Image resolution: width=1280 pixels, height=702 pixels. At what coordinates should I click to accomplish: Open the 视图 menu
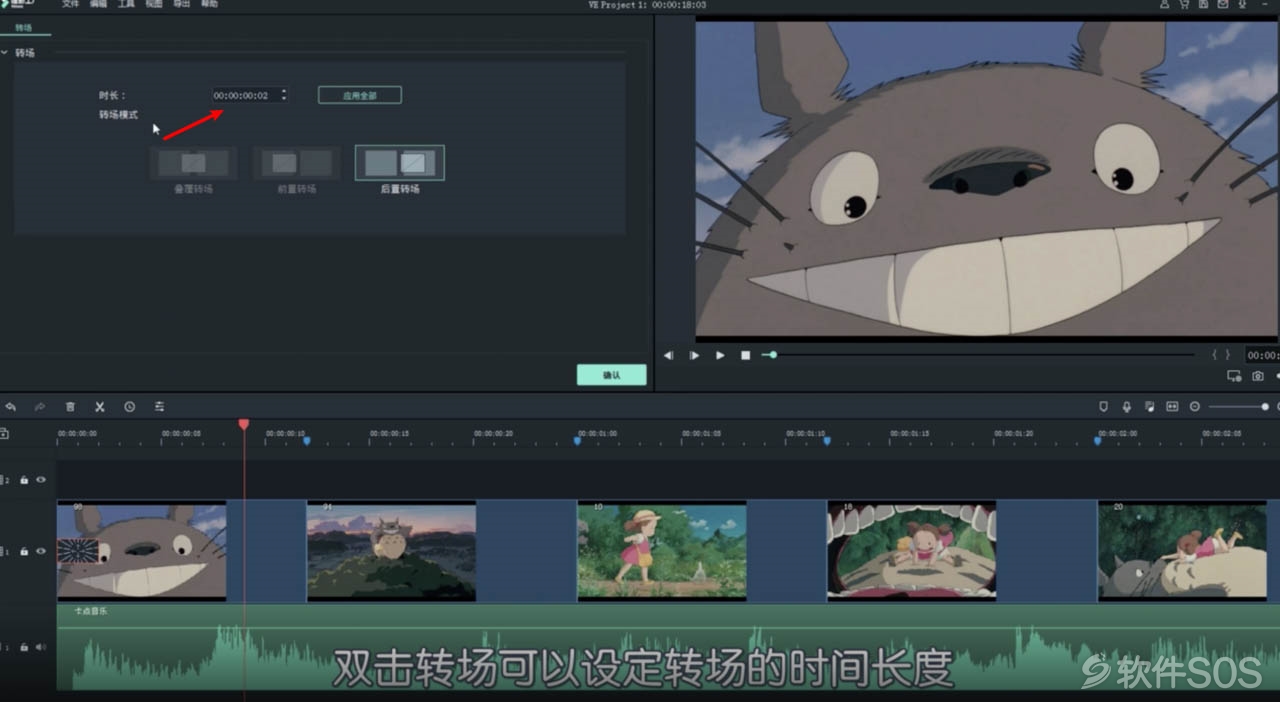pyautogui.click(x=153, y=5)
